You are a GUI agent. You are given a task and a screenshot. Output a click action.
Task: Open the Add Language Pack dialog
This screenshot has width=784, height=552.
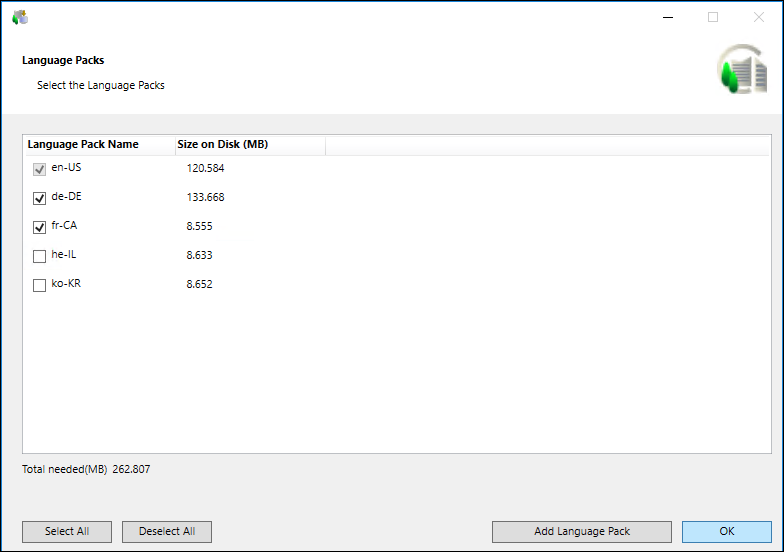coord(582,531)
